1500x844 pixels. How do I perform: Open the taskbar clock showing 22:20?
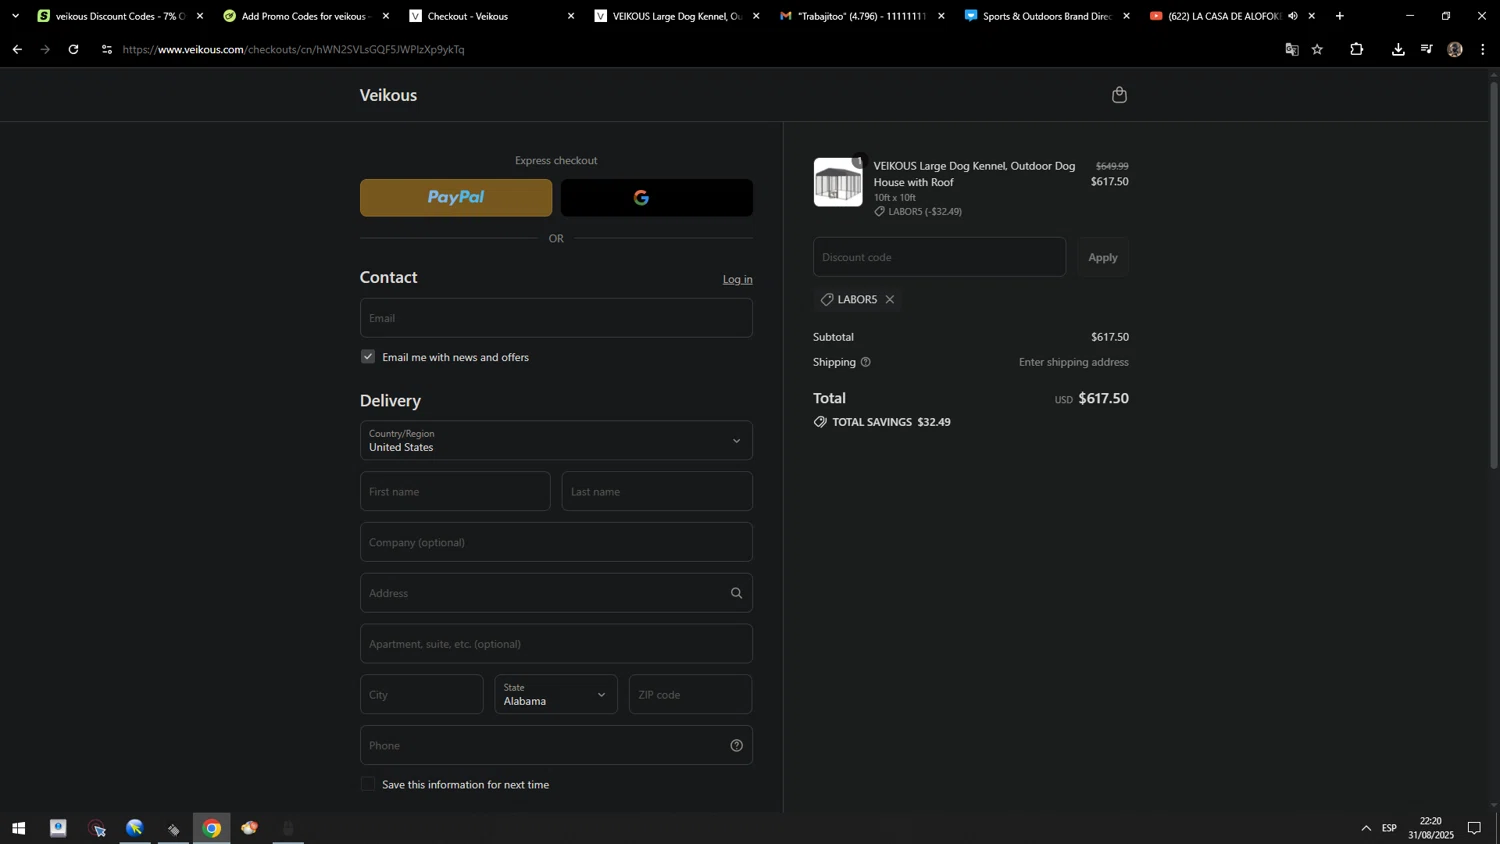pyautogui.click(x=1431, y=828)
